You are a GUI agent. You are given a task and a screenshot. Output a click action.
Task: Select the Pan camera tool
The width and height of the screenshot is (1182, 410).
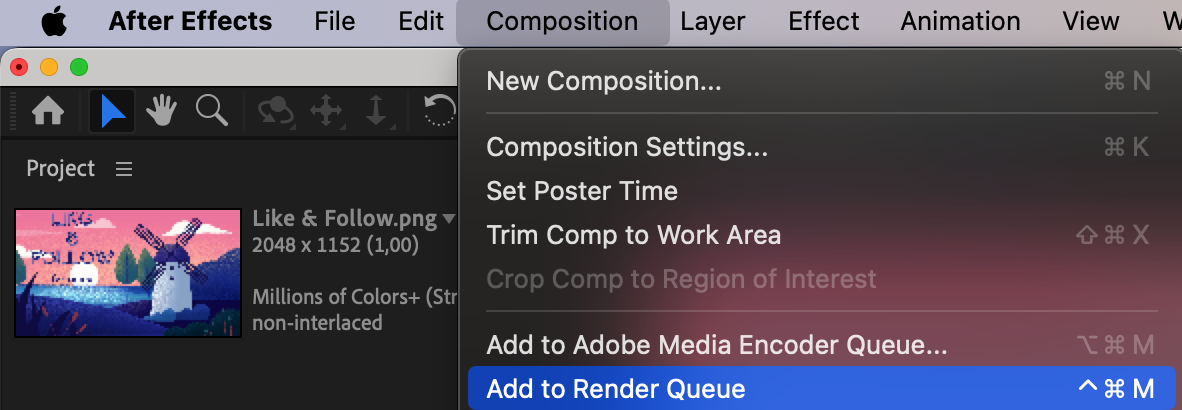pyautogui.click(x=327, y=111)
